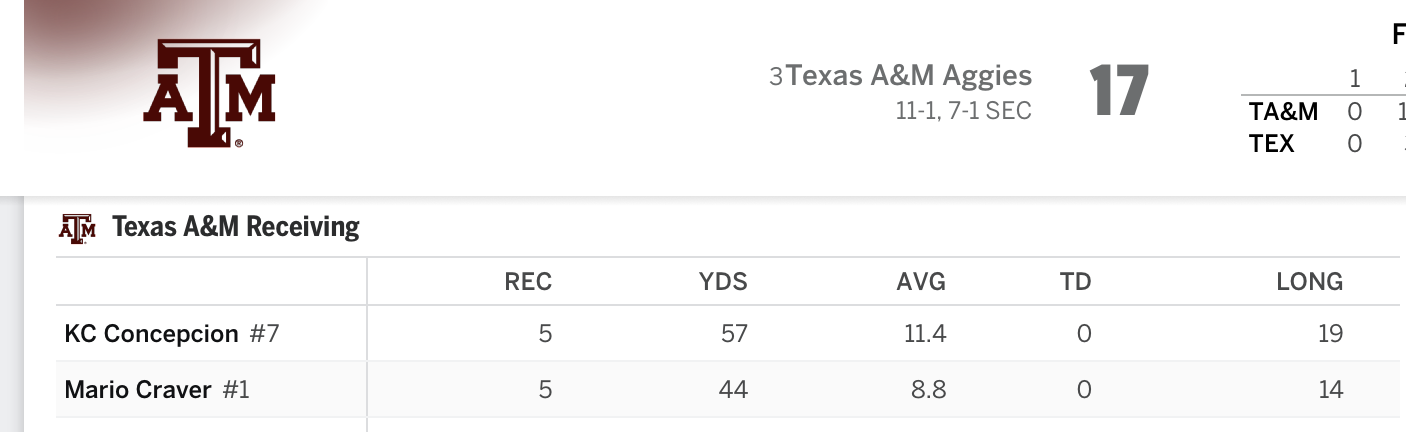This screenshot has width=1406, height=432.
Task: Click the AVG column header
Action: point(921,282)
